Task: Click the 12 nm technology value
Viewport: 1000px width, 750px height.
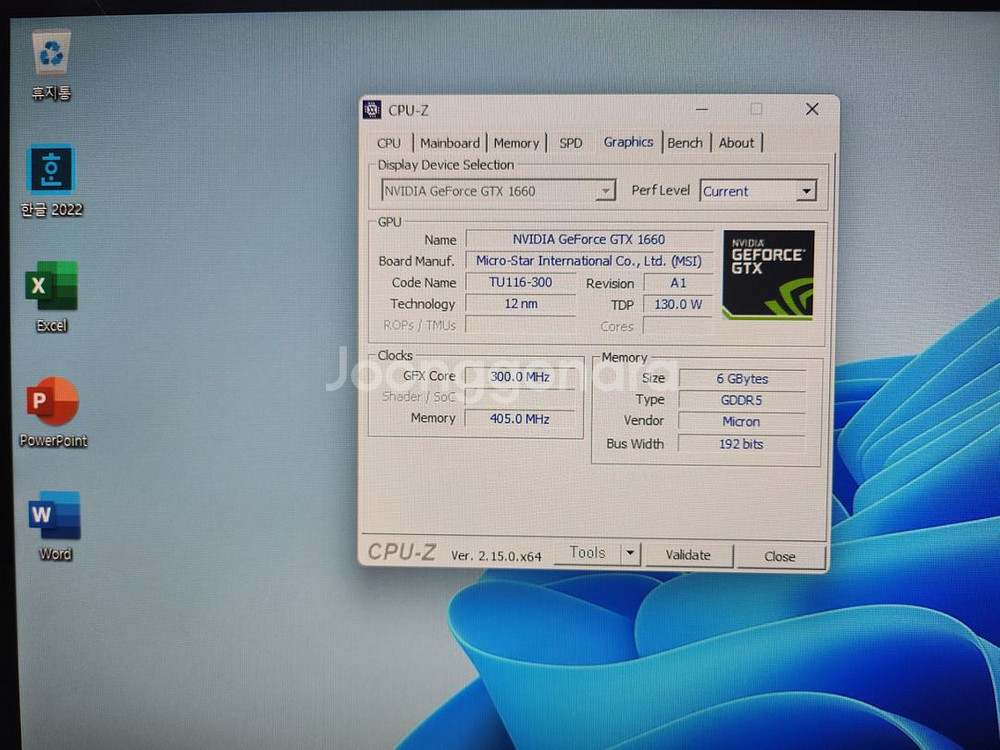Action: point(520,304)
